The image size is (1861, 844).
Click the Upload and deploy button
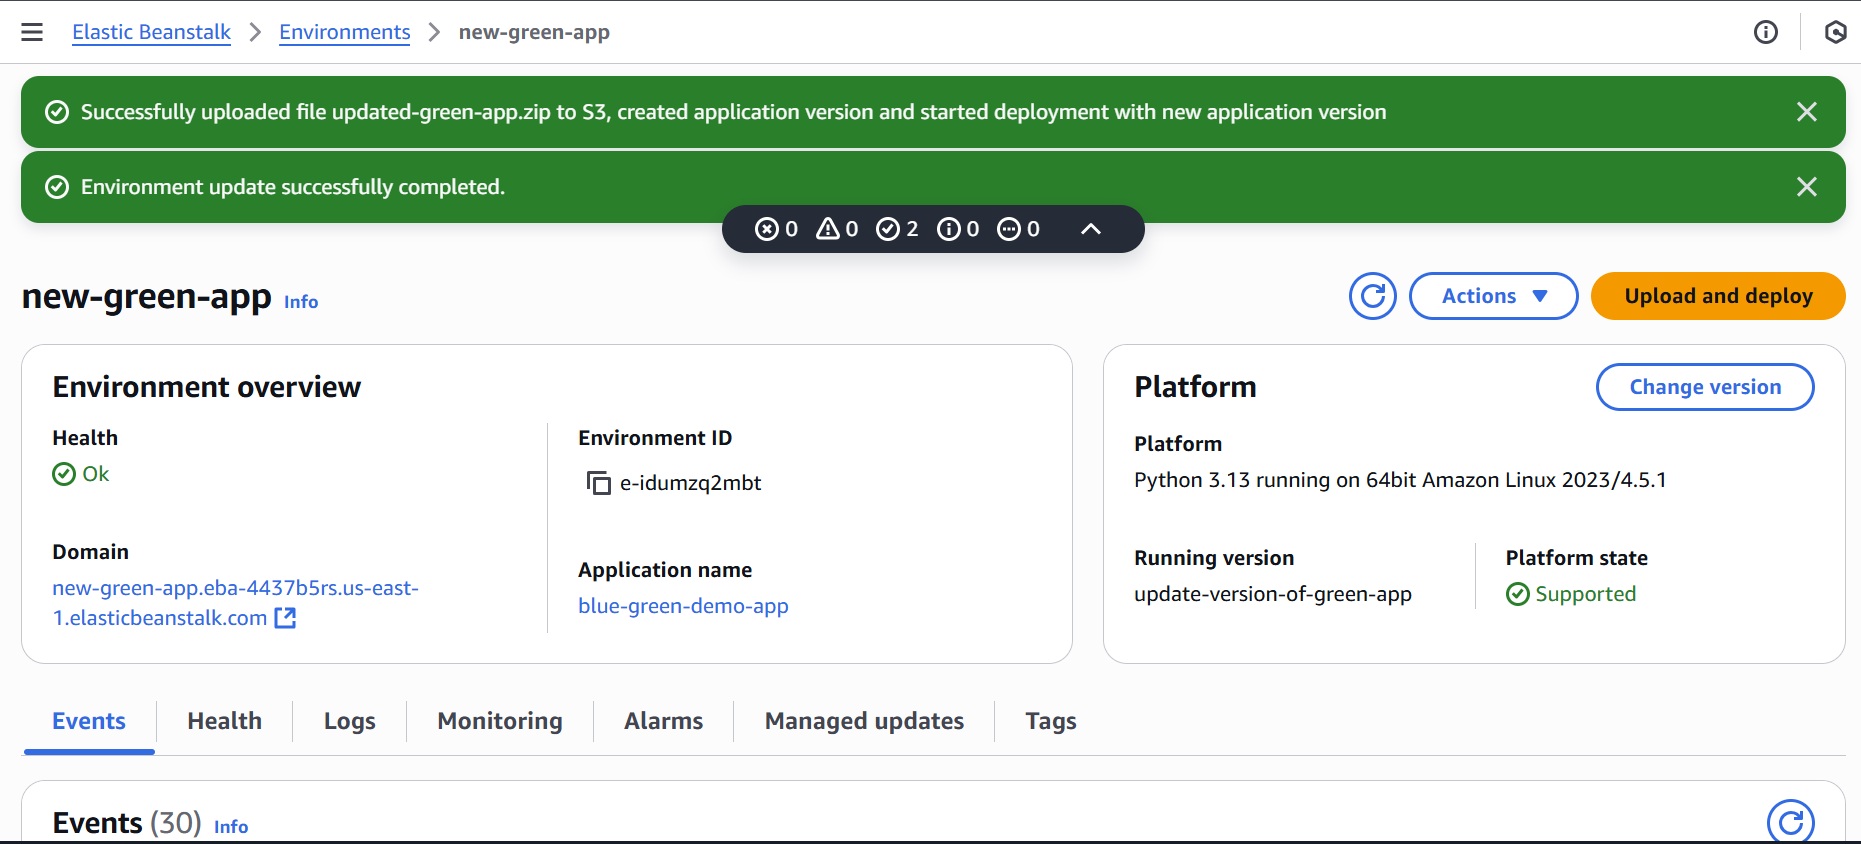(x=1717, y=296)
